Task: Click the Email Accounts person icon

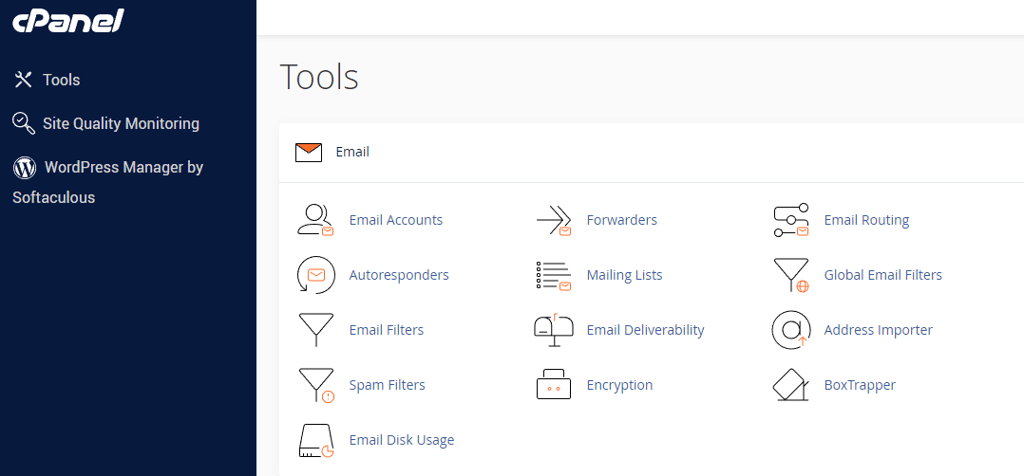Action: coord(316,220)
